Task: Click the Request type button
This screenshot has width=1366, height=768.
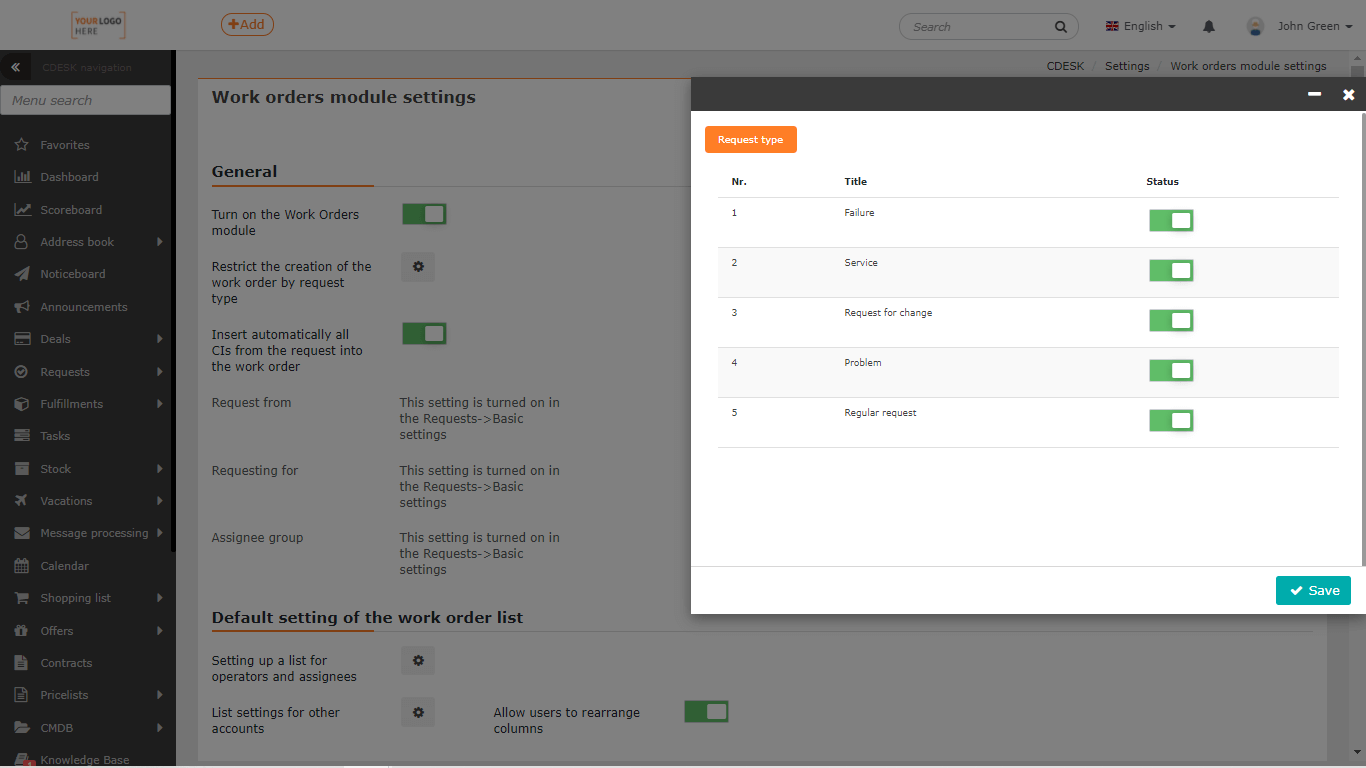Action: tap(751, 140)
